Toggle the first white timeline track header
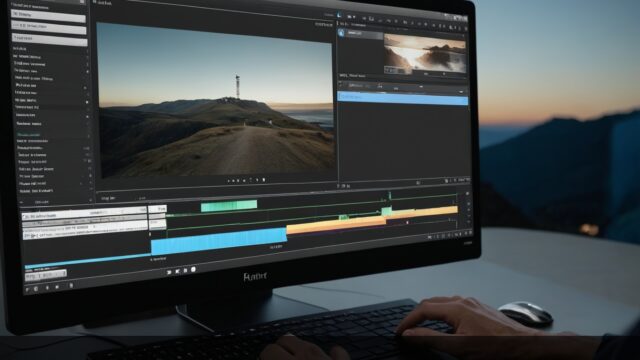The width and height of the screenshot is (640, 360). coord(84,213)
